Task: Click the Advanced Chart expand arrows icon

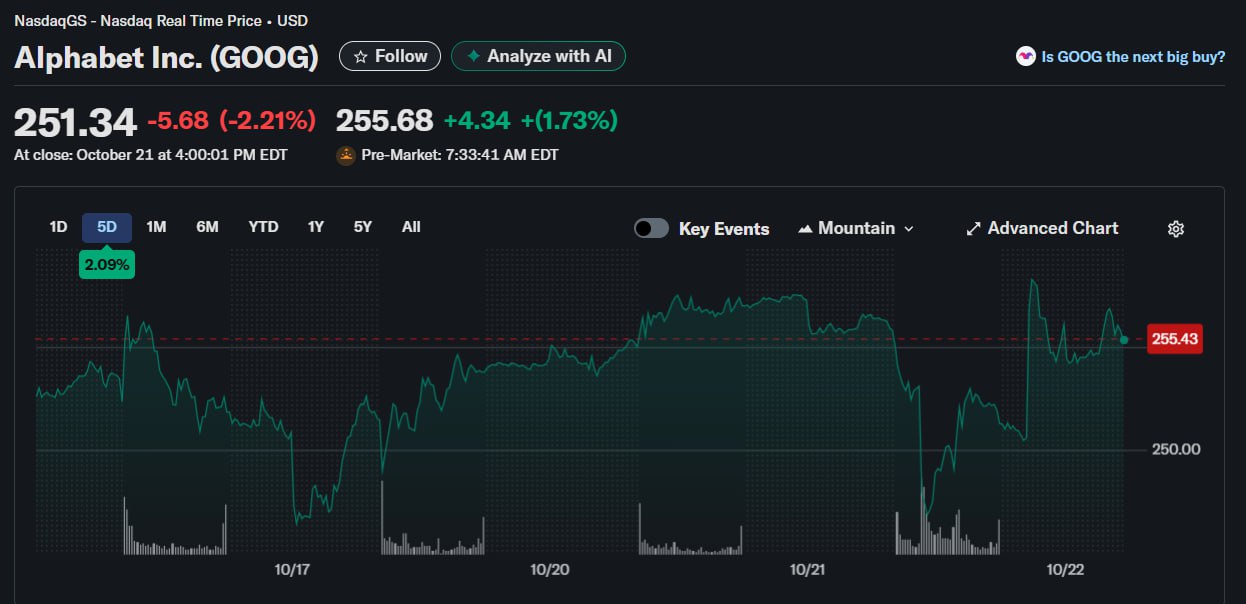Action: click(x=973, y=229)
